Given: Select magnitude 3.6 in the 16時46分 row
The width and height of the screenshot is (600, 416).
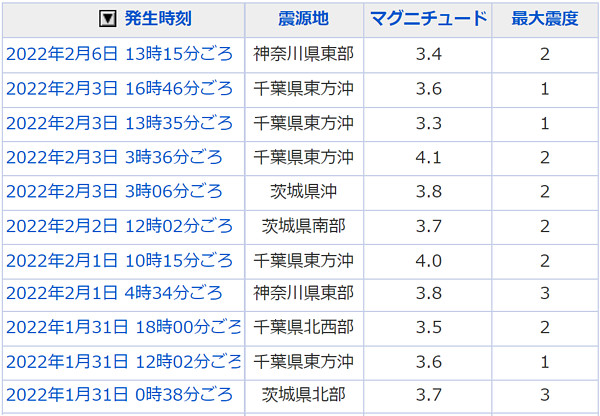Looking at the screenshot, I should [x=429, y=89].
